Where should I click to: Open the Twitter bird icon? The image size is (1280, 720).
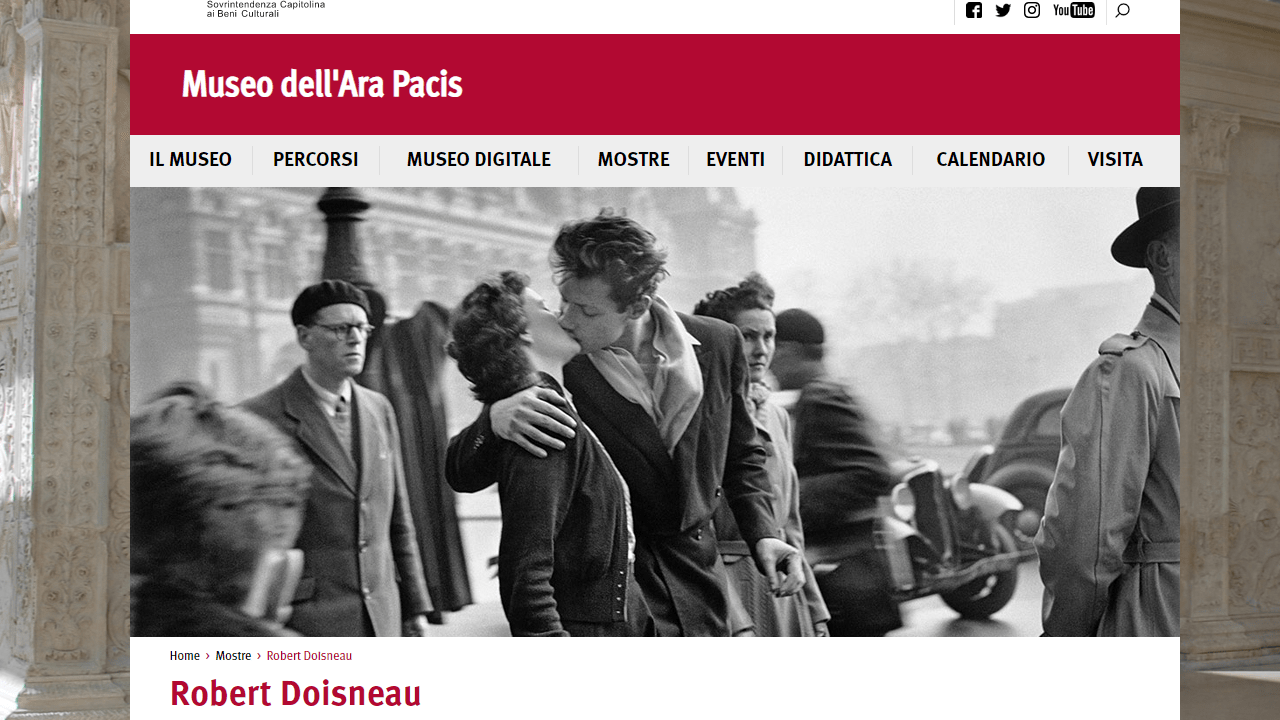1003,10
